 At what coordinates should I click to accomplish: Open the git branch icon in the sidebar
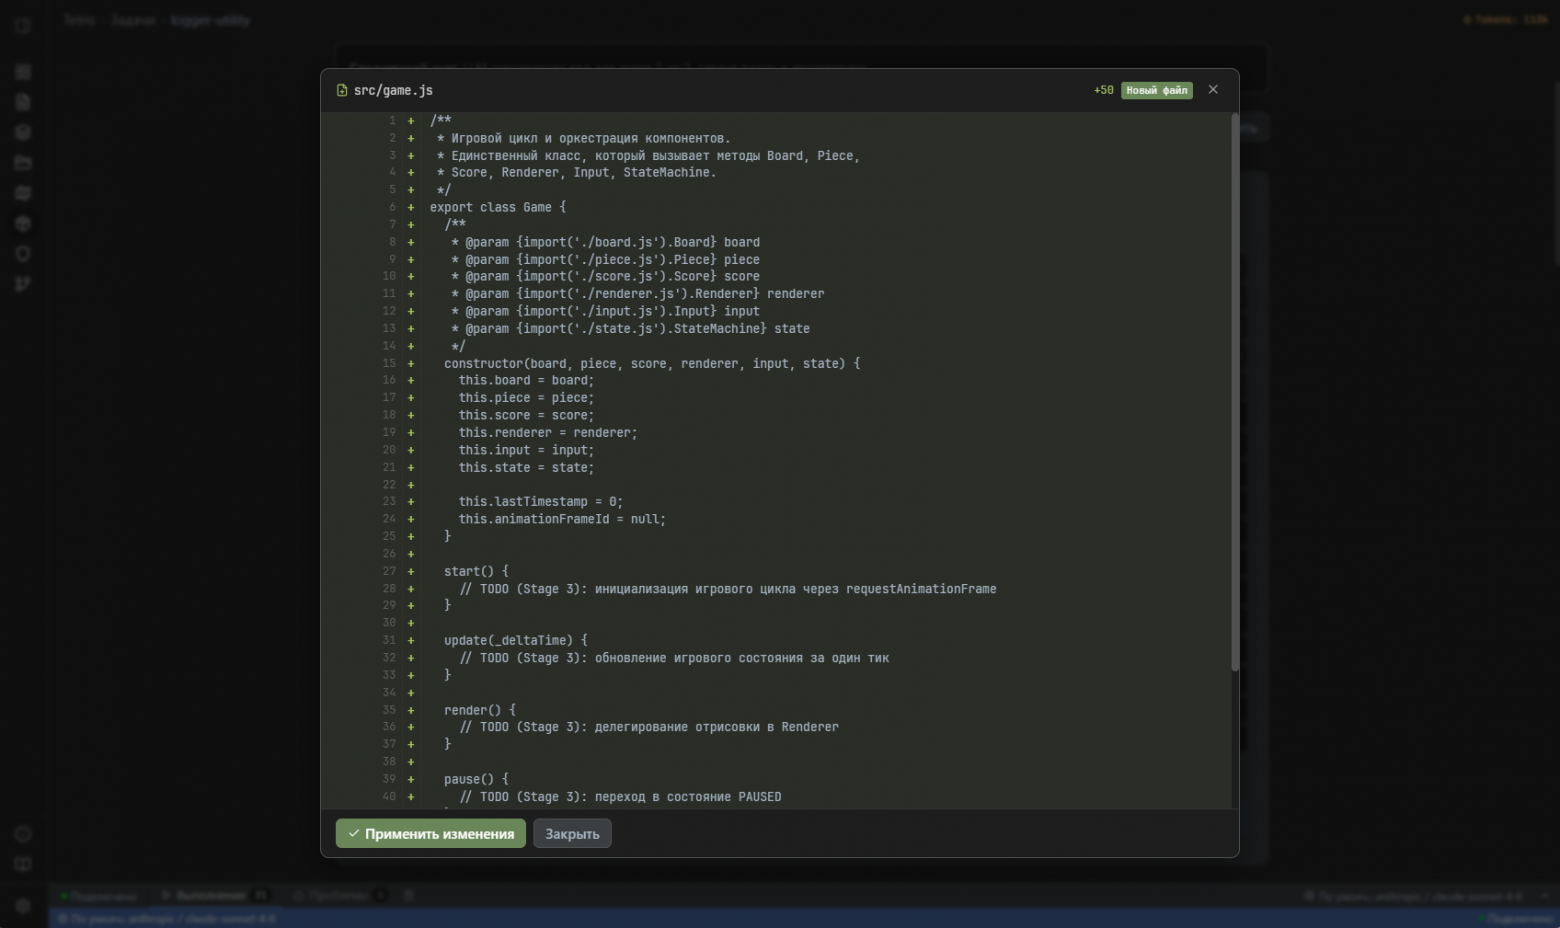[x=23, y=284]
